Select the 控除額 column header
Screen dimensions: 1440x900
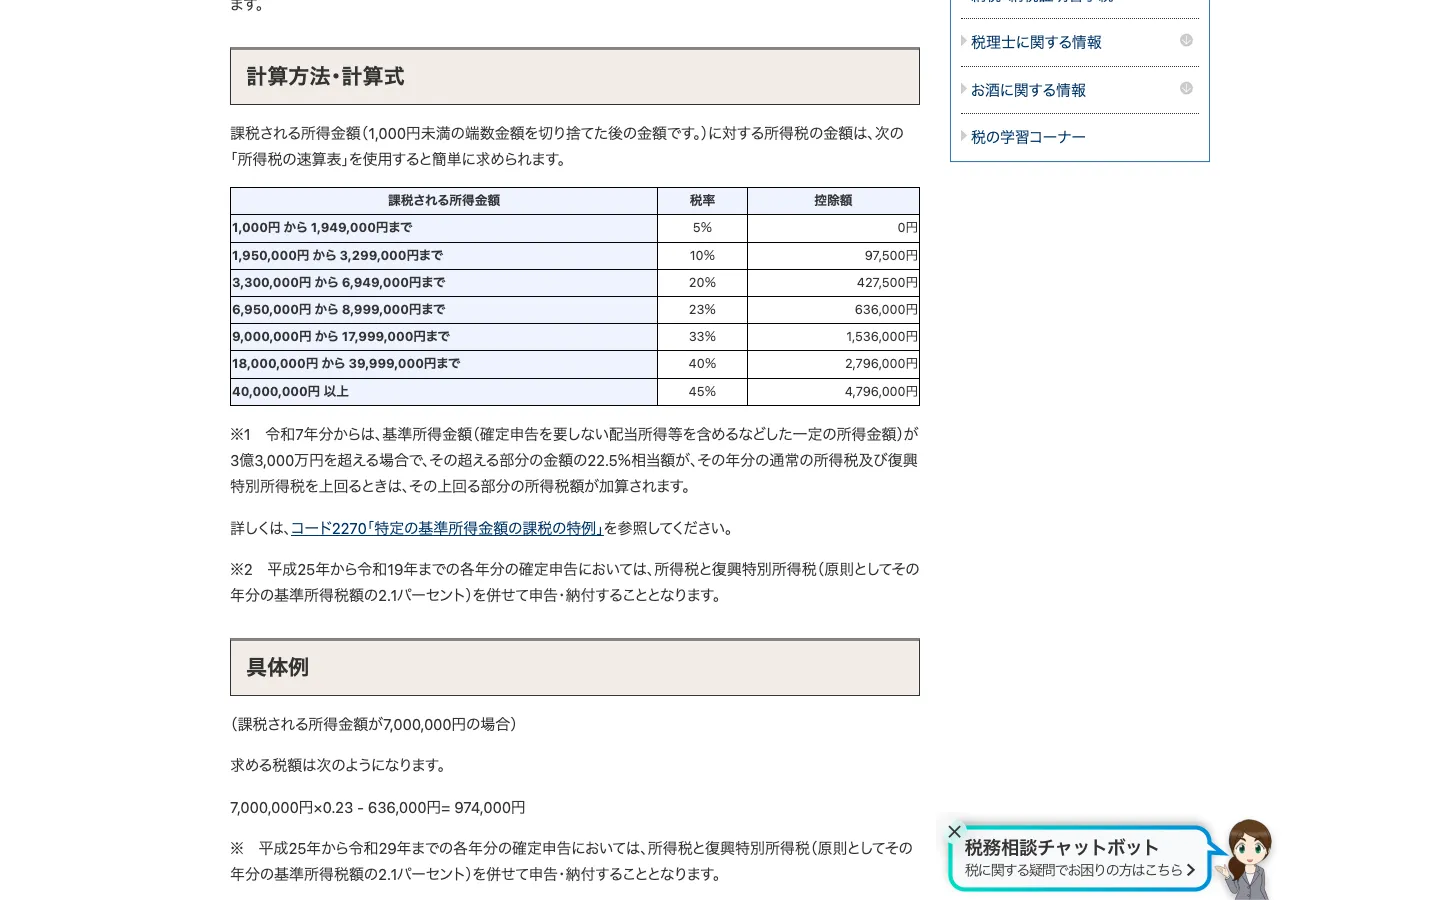(833, 201)
